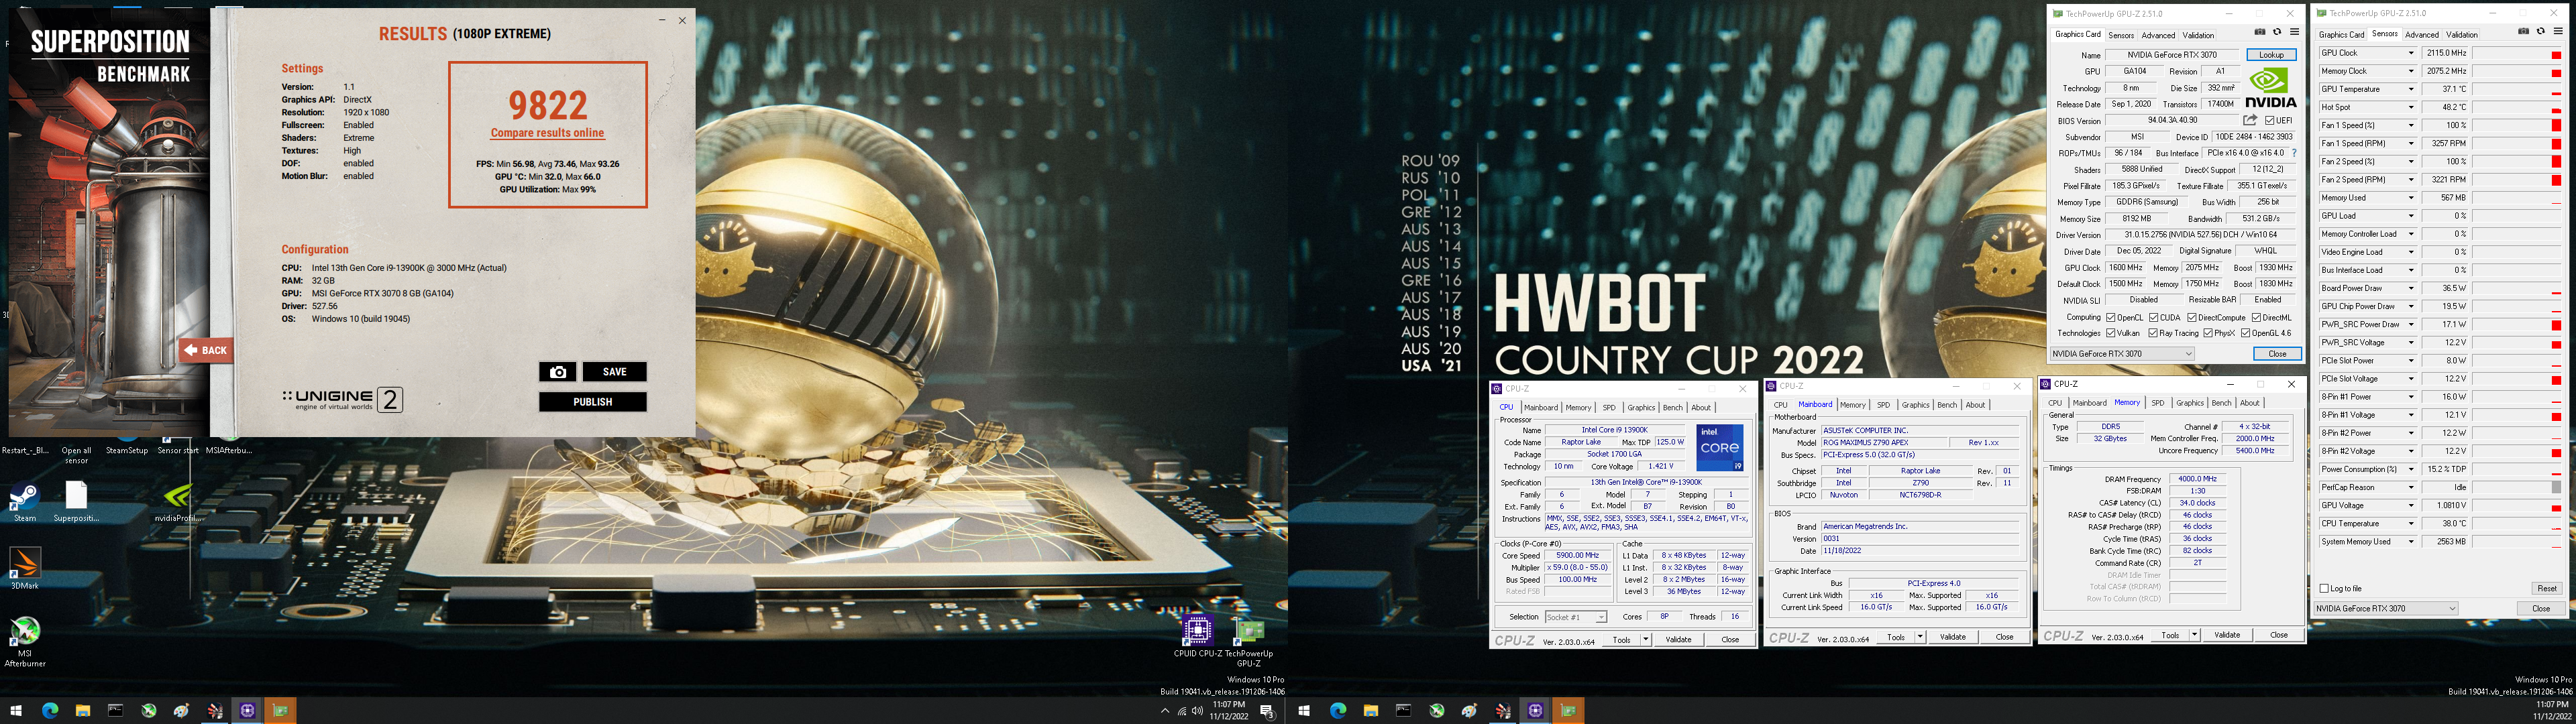The image size is (2576, 724).
Task: Click GPU-Z icon in left taskbar
Action: coord(280,711)
